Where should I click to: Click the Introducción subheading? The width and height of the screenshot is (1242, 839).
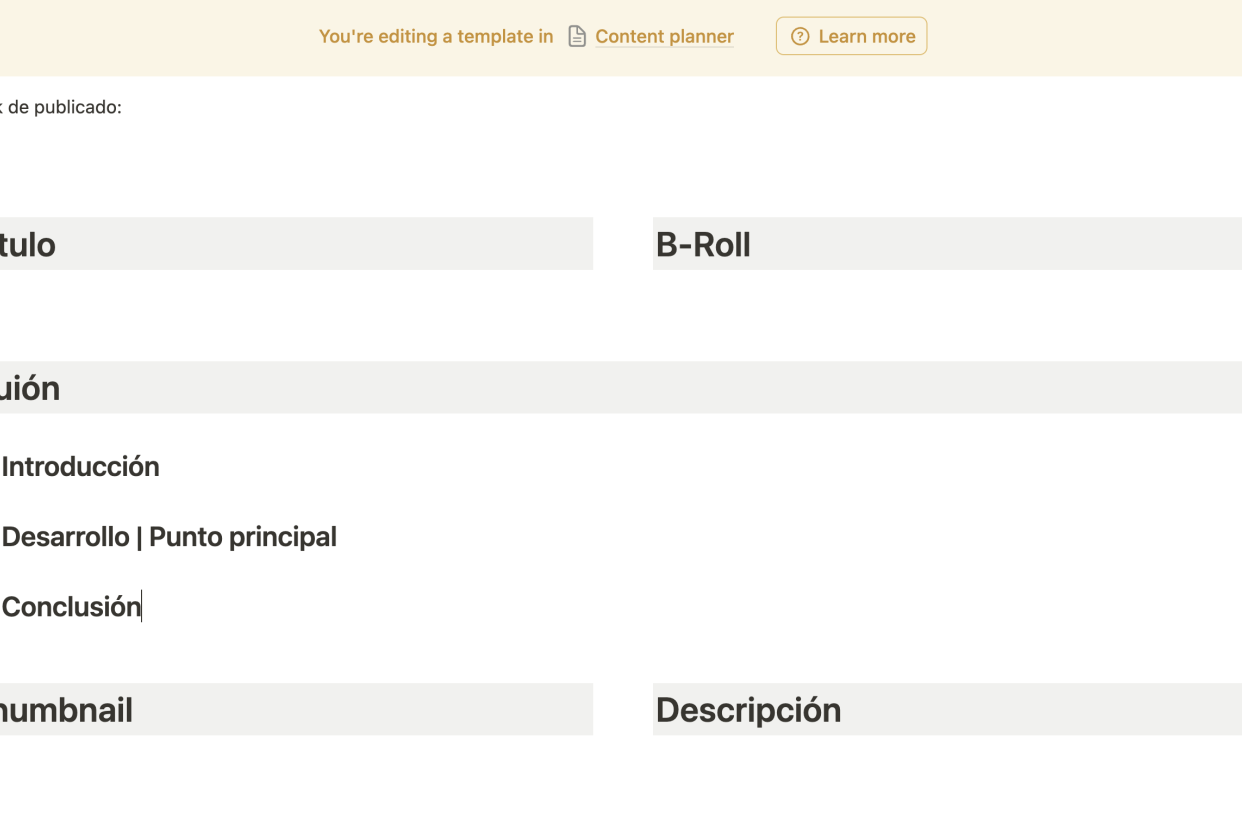pos(80,467)
